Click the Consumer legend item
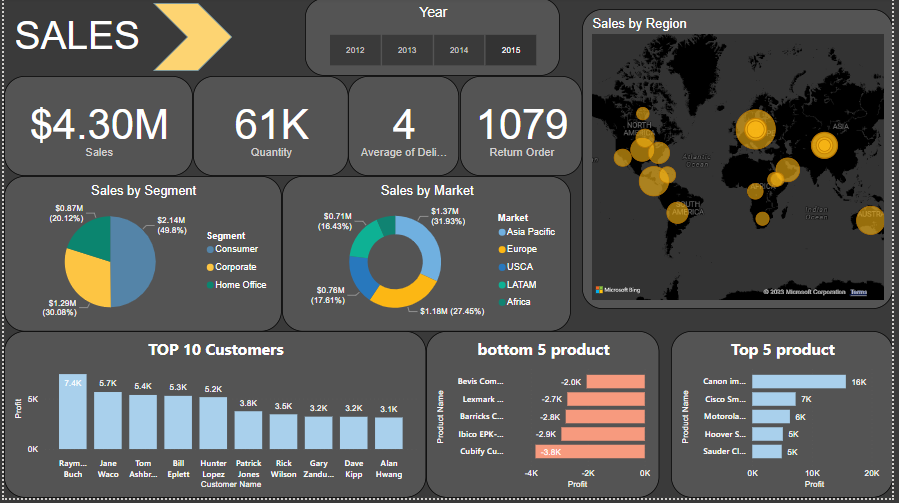This screenshot has width=899, height=503. point(236,249)
